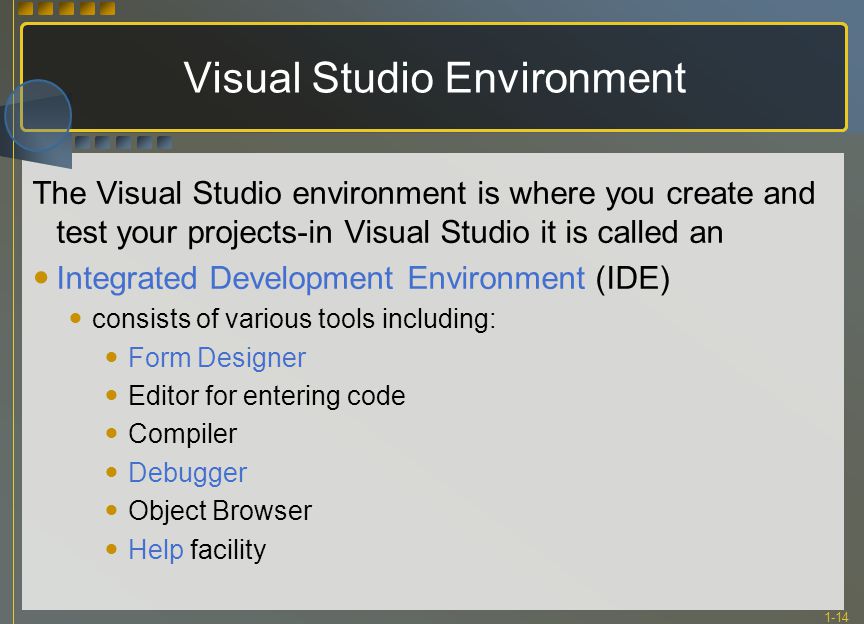Click the blue "Integrated Development Environment" text

[321, 278]
